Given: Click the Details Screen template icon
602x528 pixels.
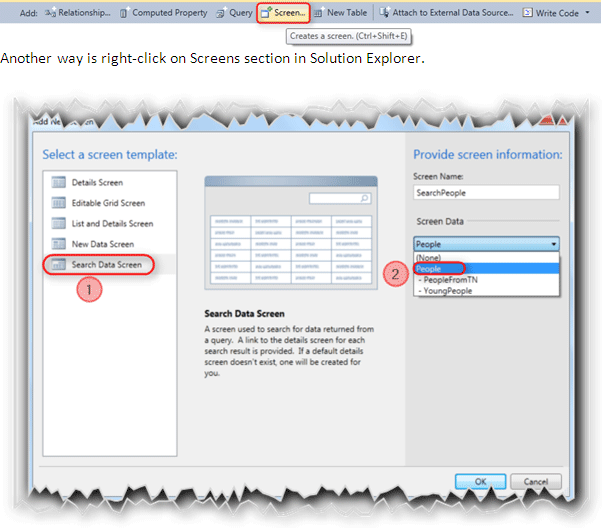Looking at the screenshot, I should [58, 182].
